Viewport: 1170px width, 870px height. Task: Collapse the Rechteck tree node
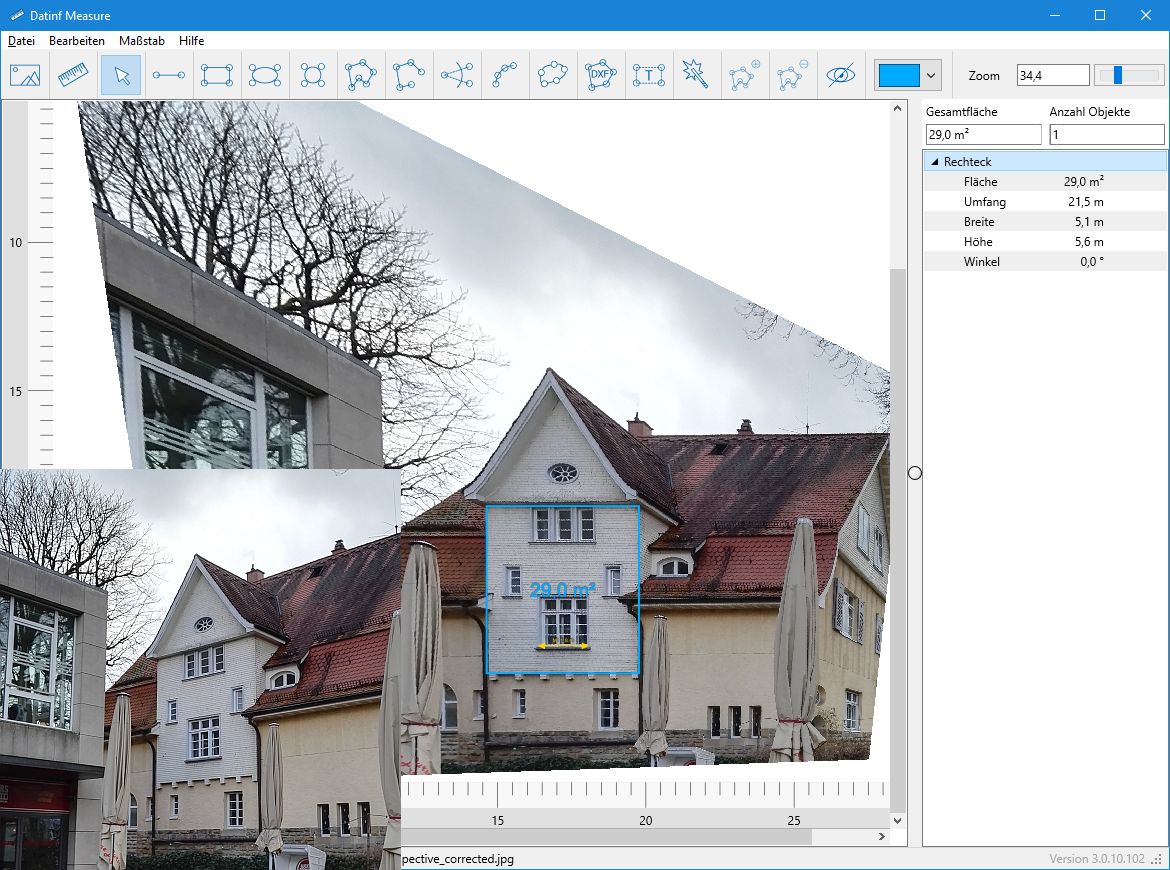point(935,162)
